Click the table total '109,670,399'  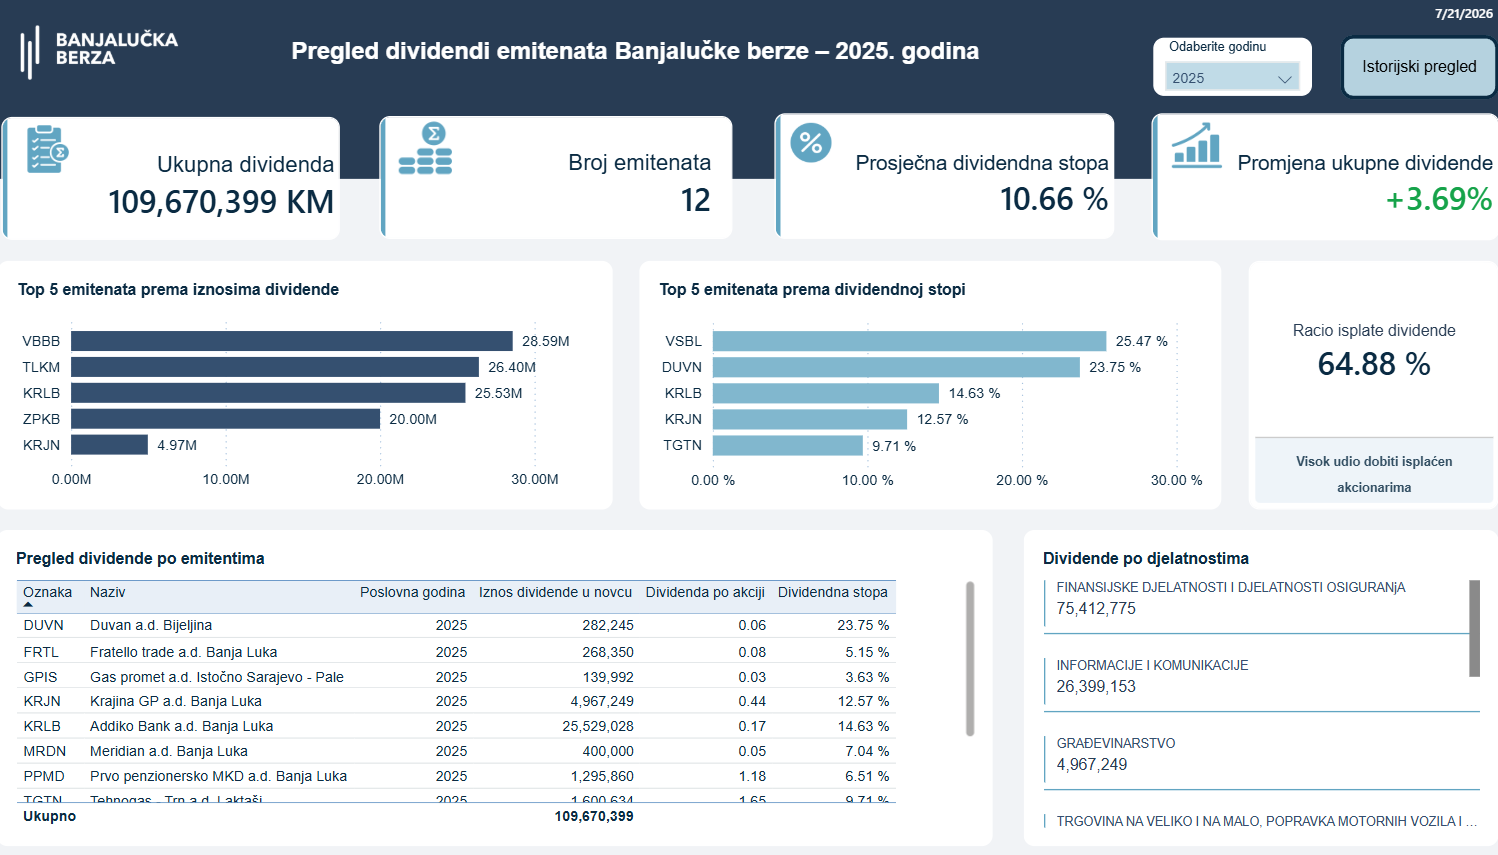pyautogui.click(x=594, y=816)
